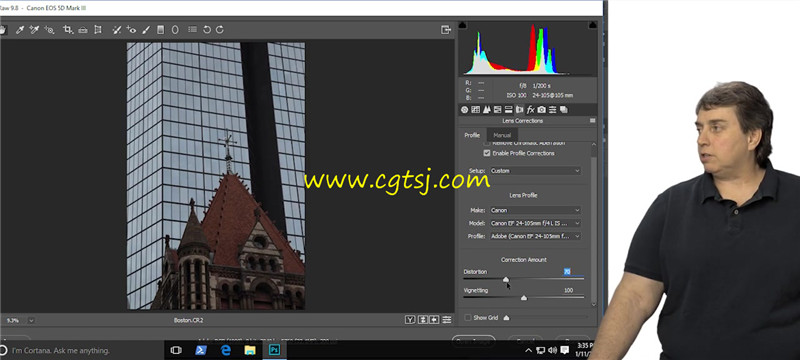This screenshot has height=360, width=800.
Task: Cycle before/after views with Y icon
Action: (410, 320)
